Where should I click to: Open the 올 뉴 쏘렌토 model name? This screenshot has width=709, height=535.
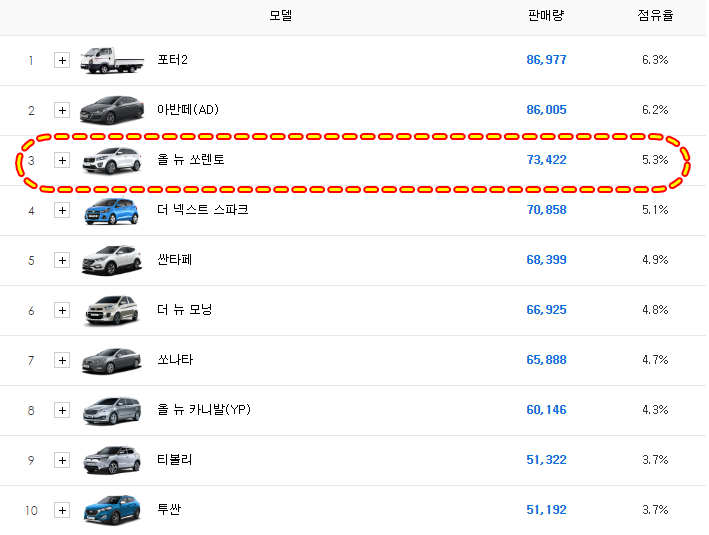[x=191, y=160]
